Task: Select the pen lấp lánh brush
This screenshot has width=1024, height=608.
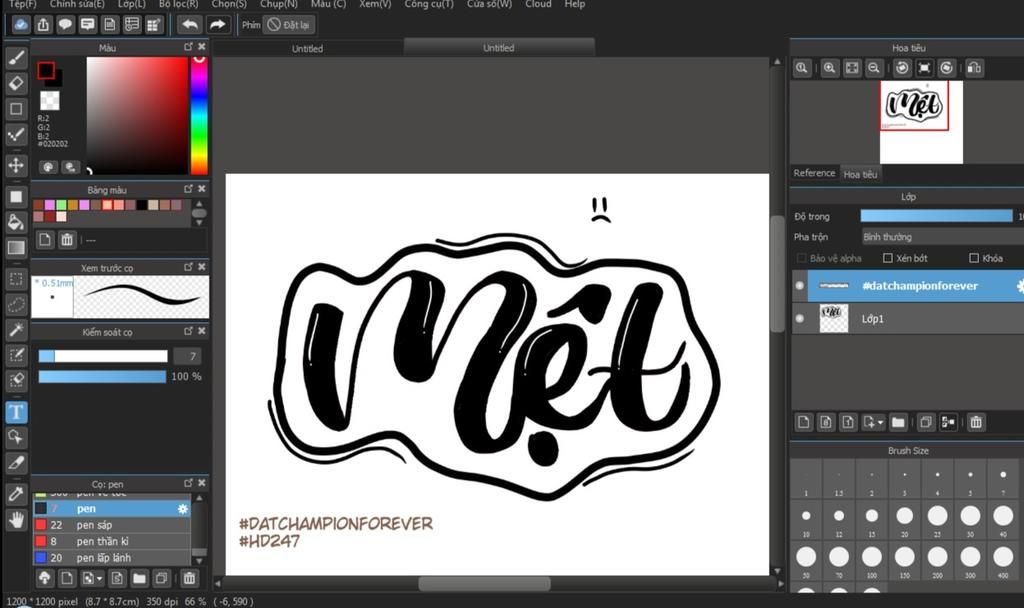Action: (x=112, y=558)
